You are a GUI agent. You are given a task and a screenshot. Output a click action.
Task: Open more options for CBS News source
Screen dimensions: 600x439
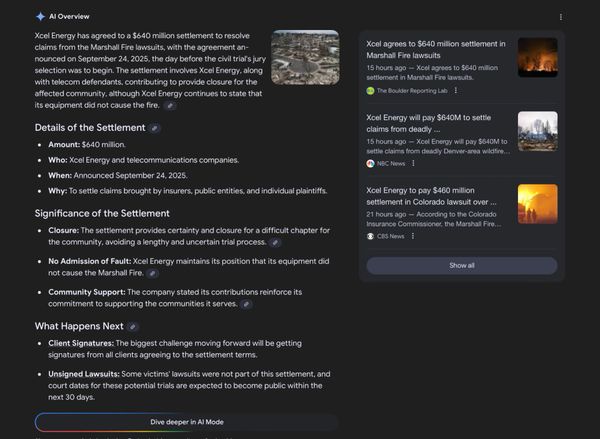click(x=414, y=236)
